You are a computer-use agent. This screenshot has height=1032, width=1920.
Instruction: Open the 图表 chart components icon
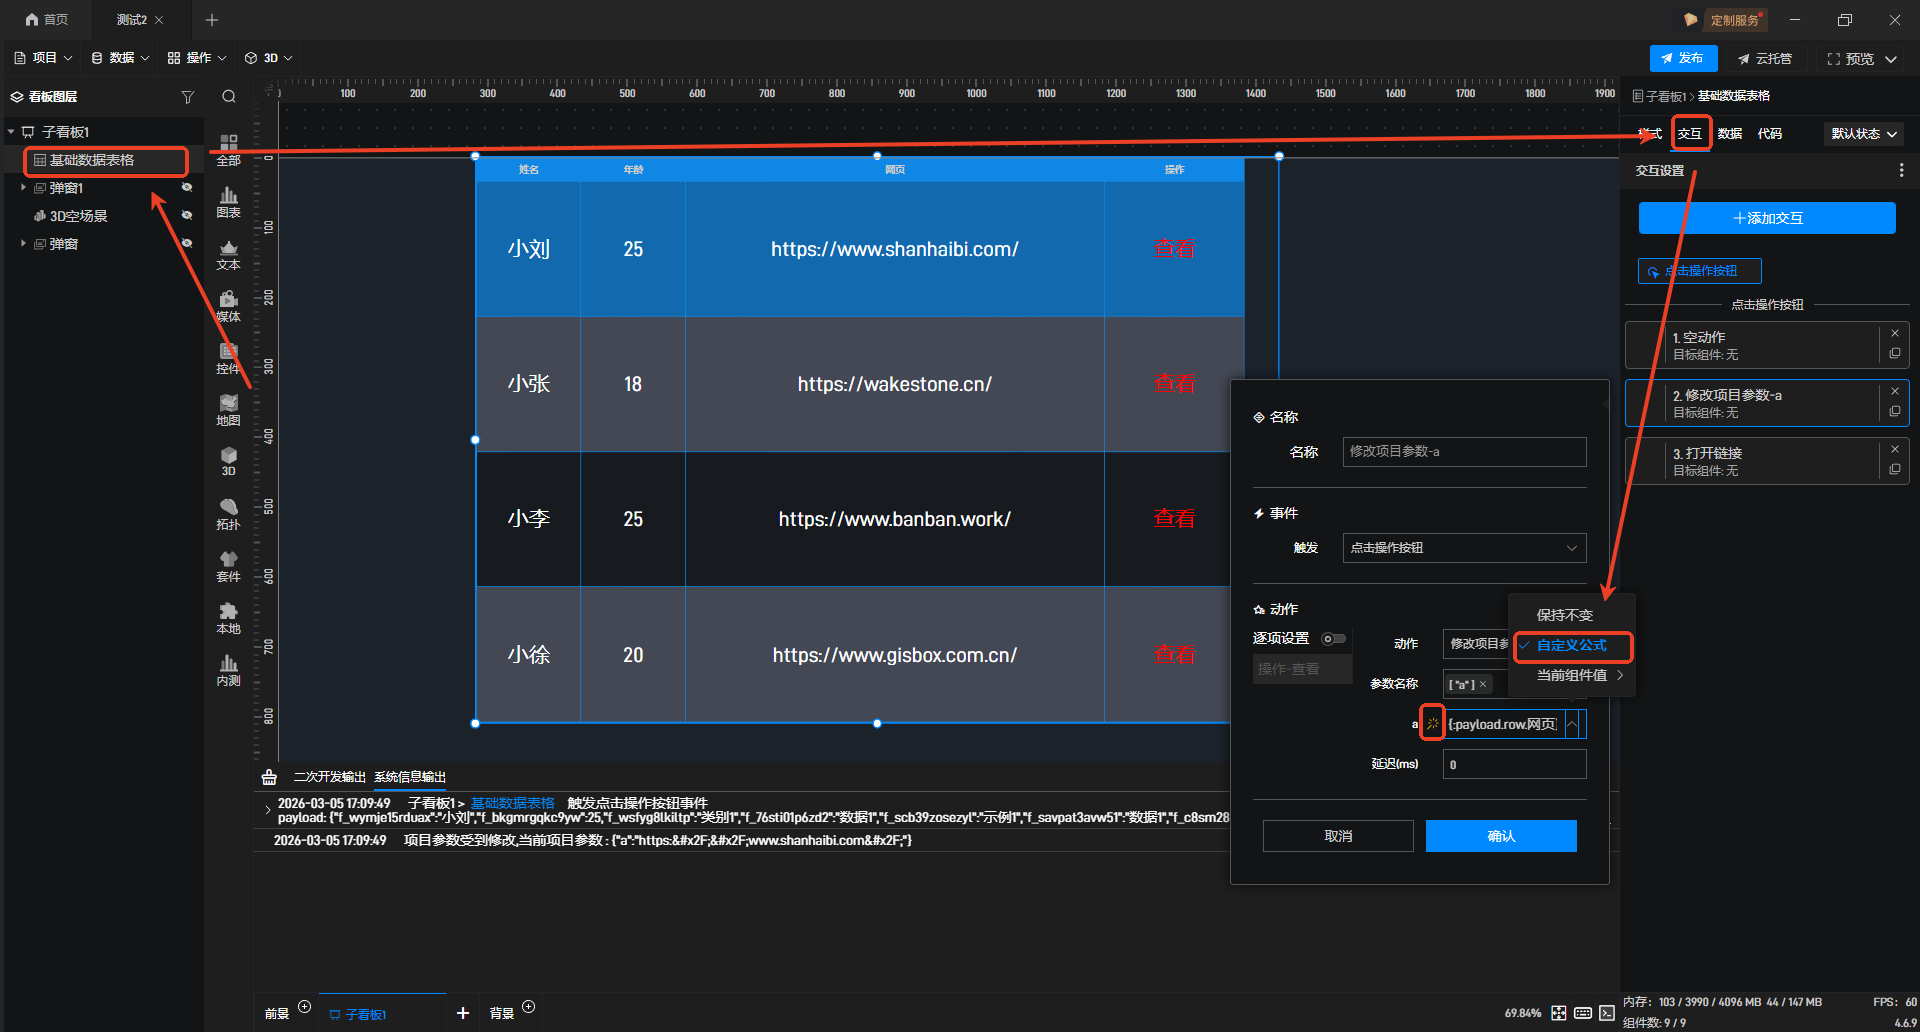click(228, 202)
